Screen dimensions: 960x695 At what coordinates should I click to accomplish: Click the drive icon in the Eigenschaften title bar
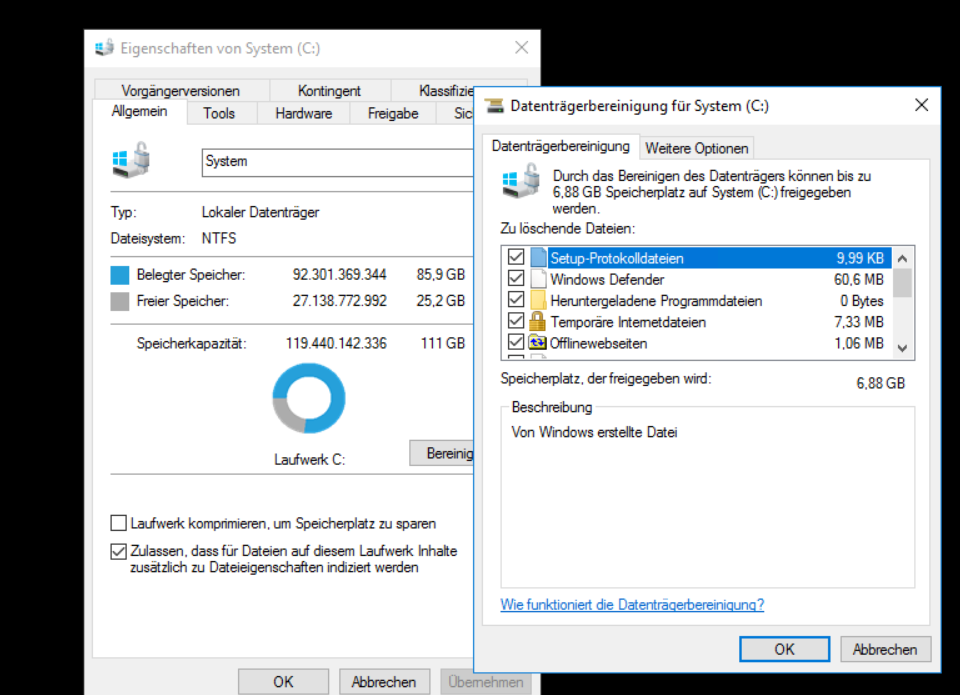coord(104,48)
